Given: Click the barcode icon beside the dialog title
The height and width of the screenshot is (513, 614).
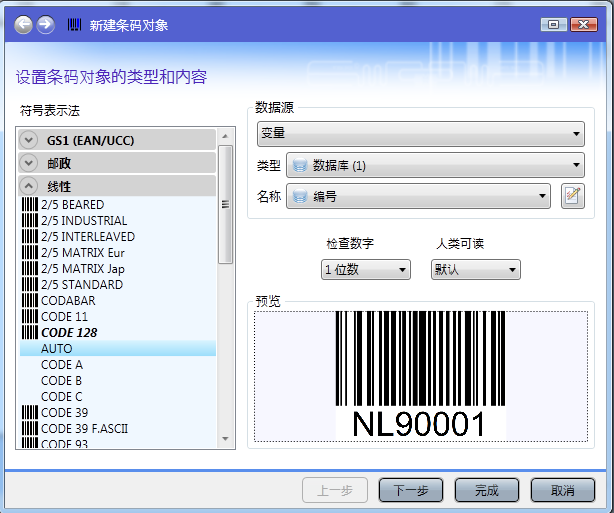Looking at the screenshot, I should click(x=74, y=25).
